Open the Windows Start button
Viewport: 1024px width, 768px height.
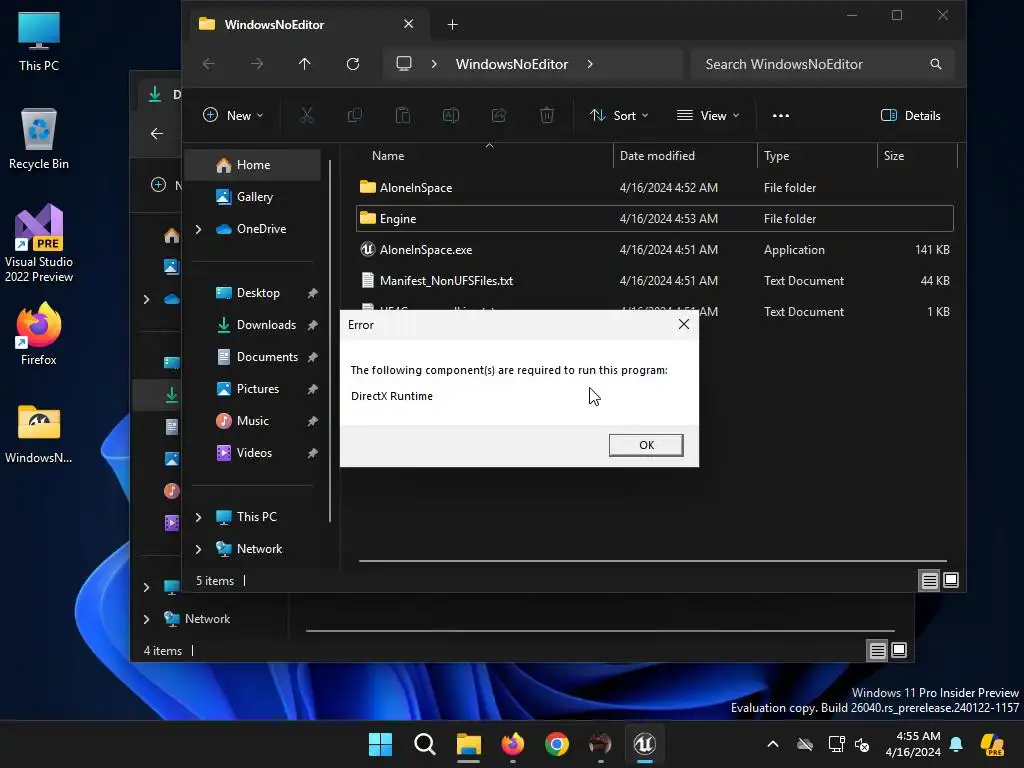(380, 744)
